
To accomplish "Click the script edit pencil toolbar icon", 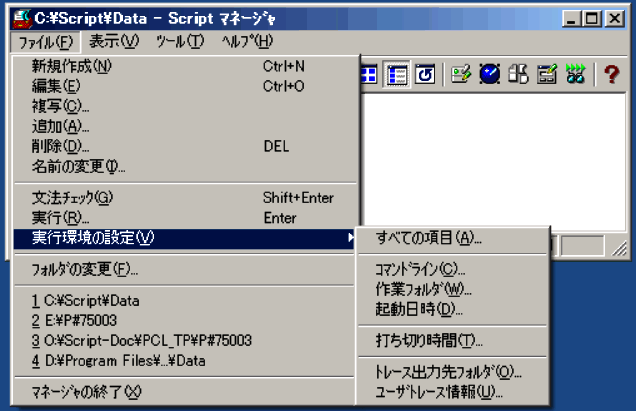I will [461, 74].
